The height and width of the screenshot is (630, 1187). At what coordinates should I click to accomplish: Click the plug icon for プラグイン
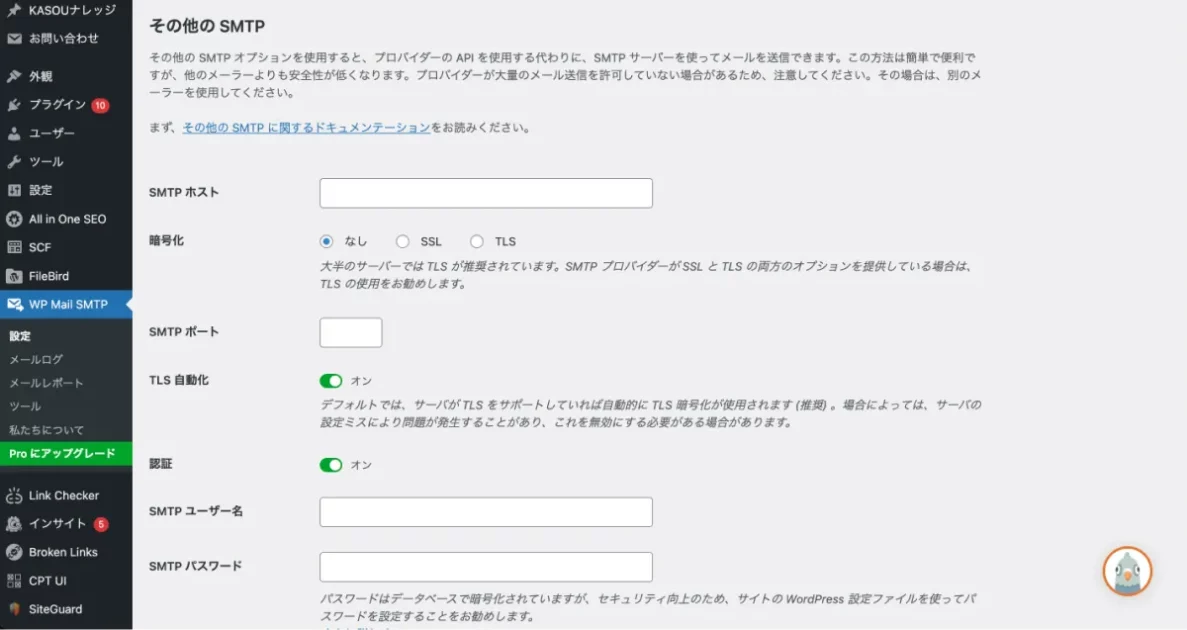pyautogui.click(x=14, y=105)
